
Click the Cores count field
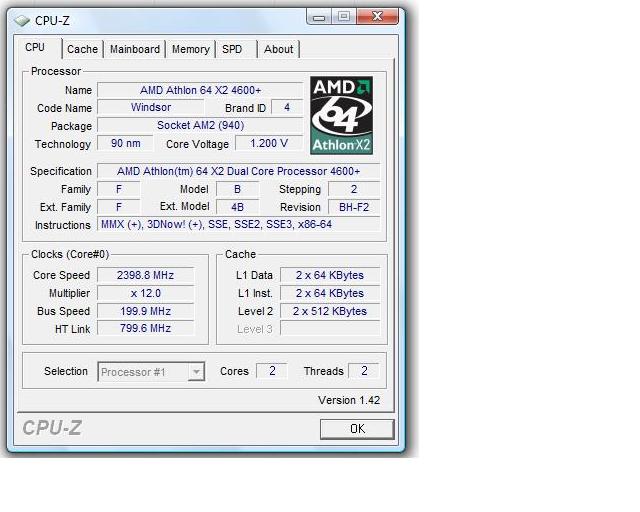(x=271, y=371)
